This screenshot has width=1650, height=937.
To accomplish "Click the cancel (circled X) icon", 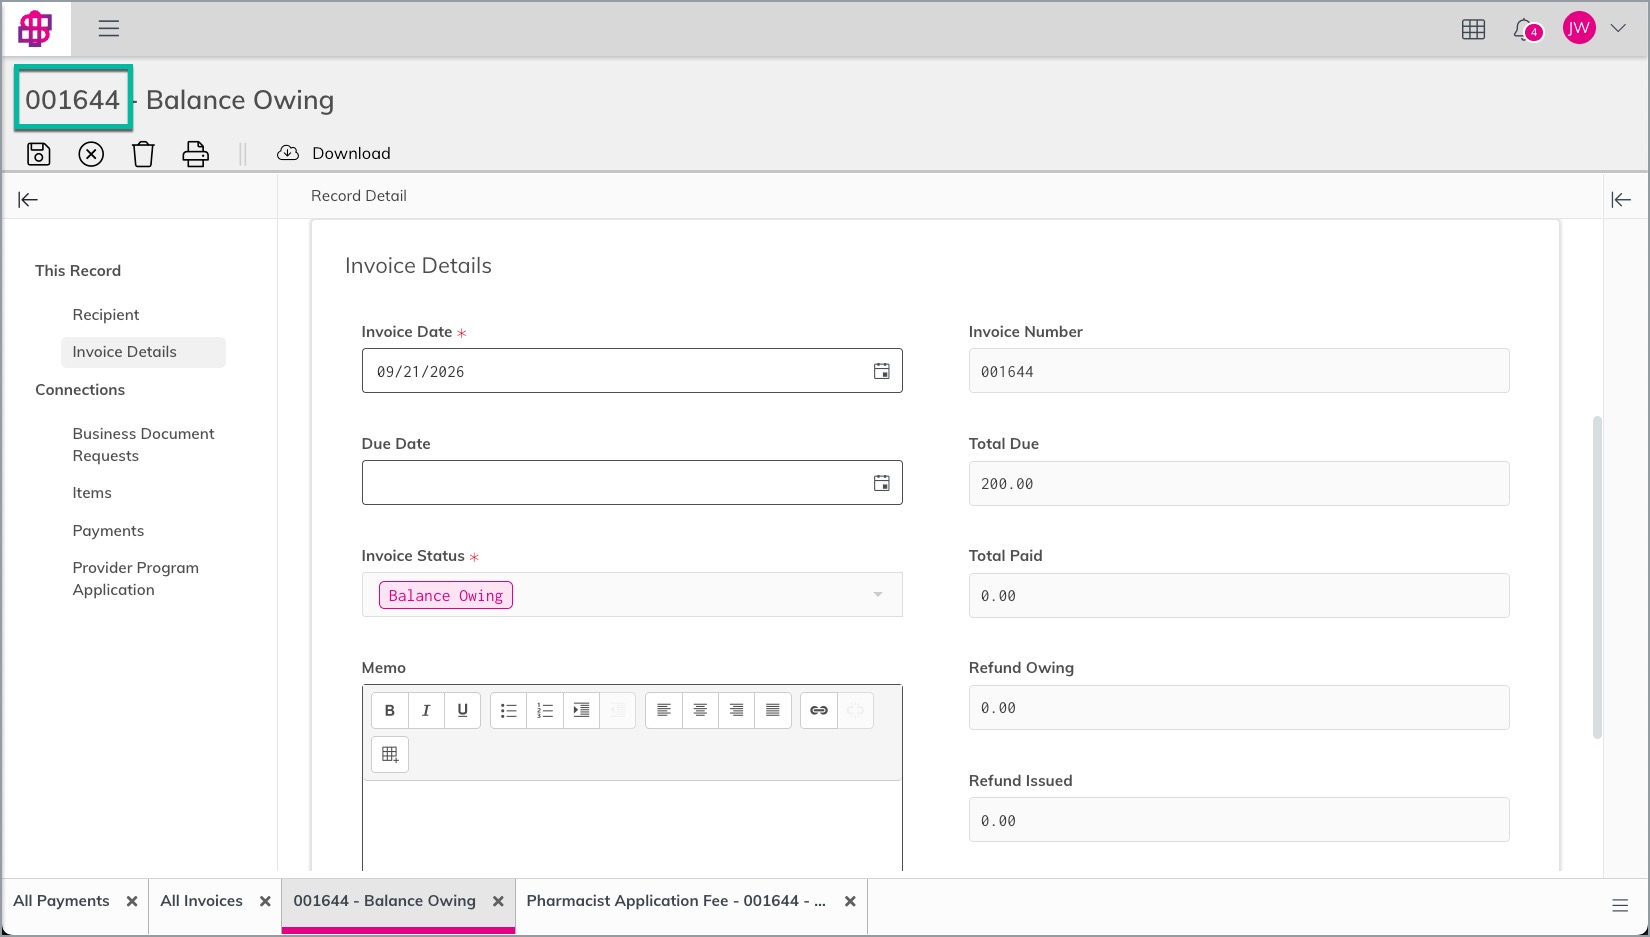I will pyautogui.click(x=91, y=154).
